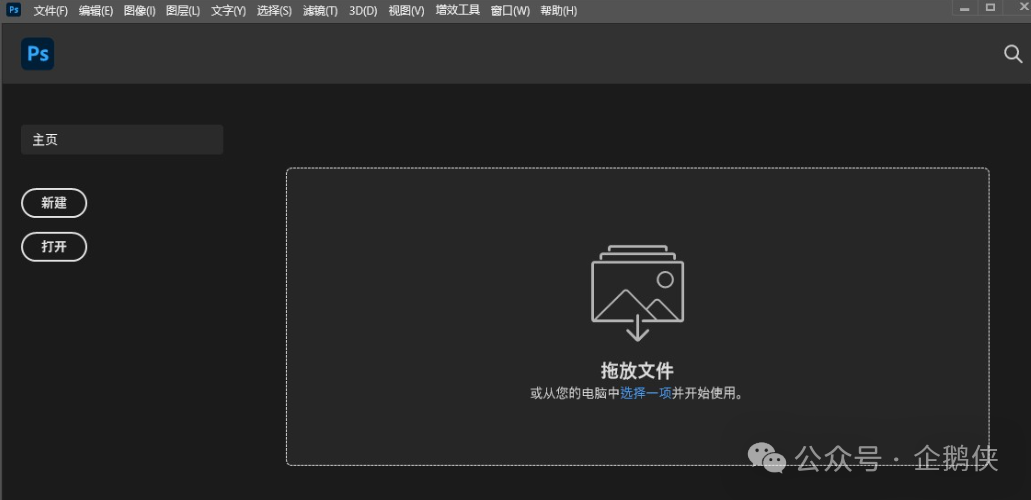Click the Photoshop Ps home logo icon
This screenshot has height=500, width=1031.
pyautogui.click(x=37, y=54)
